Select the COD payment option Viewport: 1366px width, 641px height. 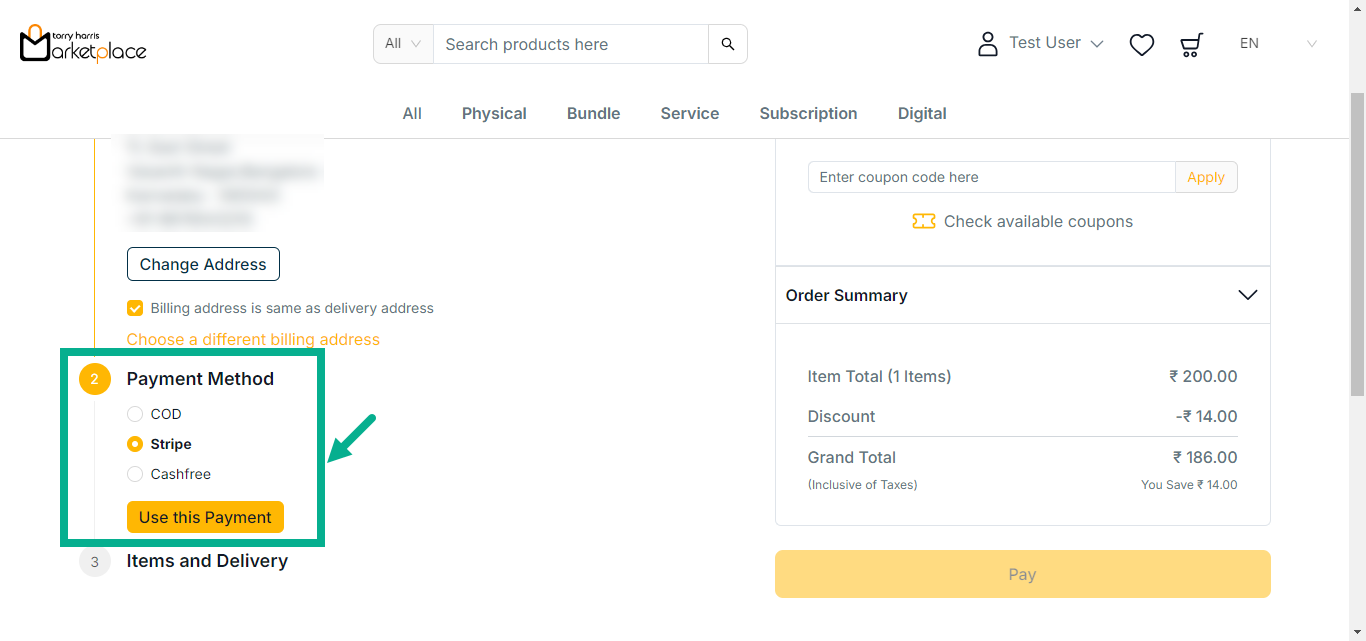(135, 414)
